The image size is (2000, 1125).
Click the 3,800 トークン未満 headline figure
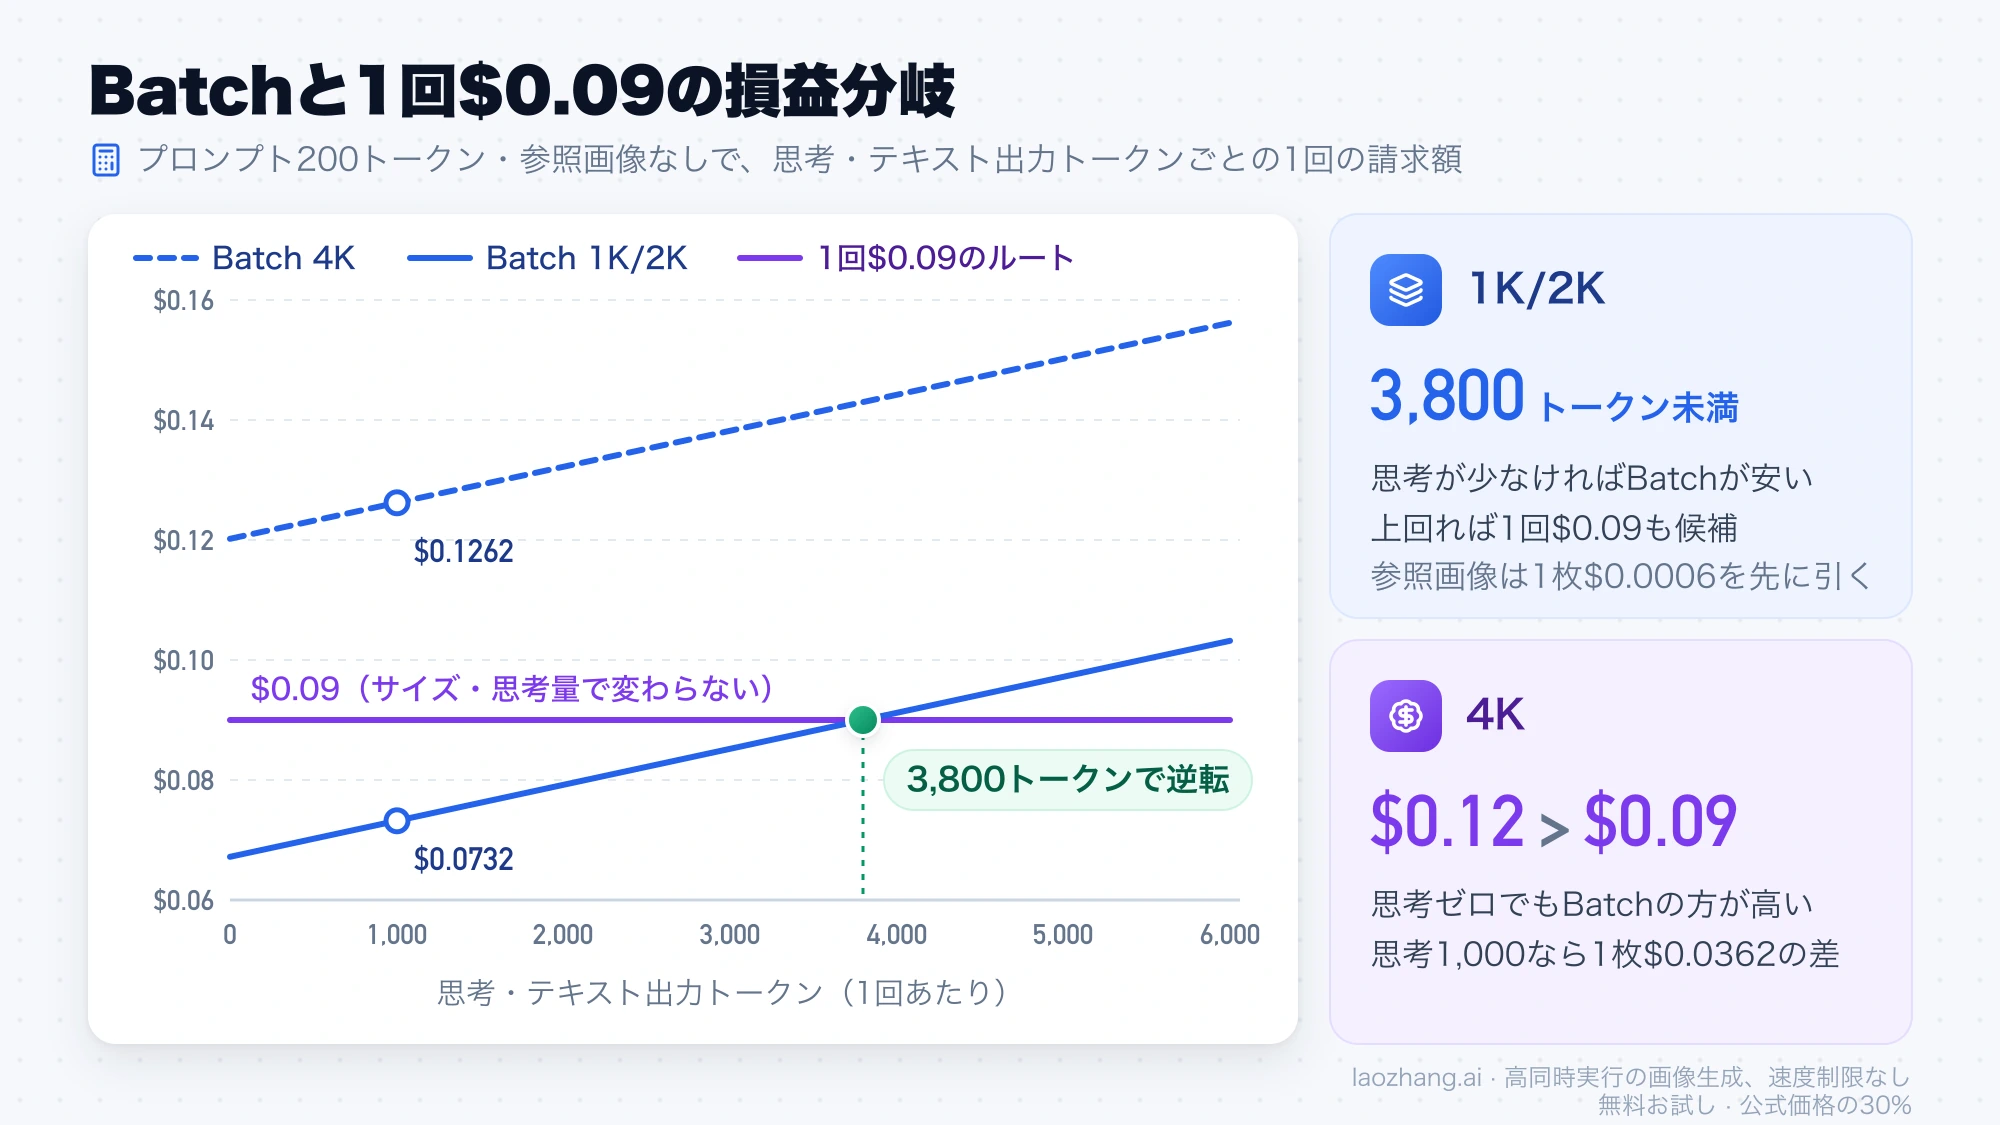(x=1553, y=397)
